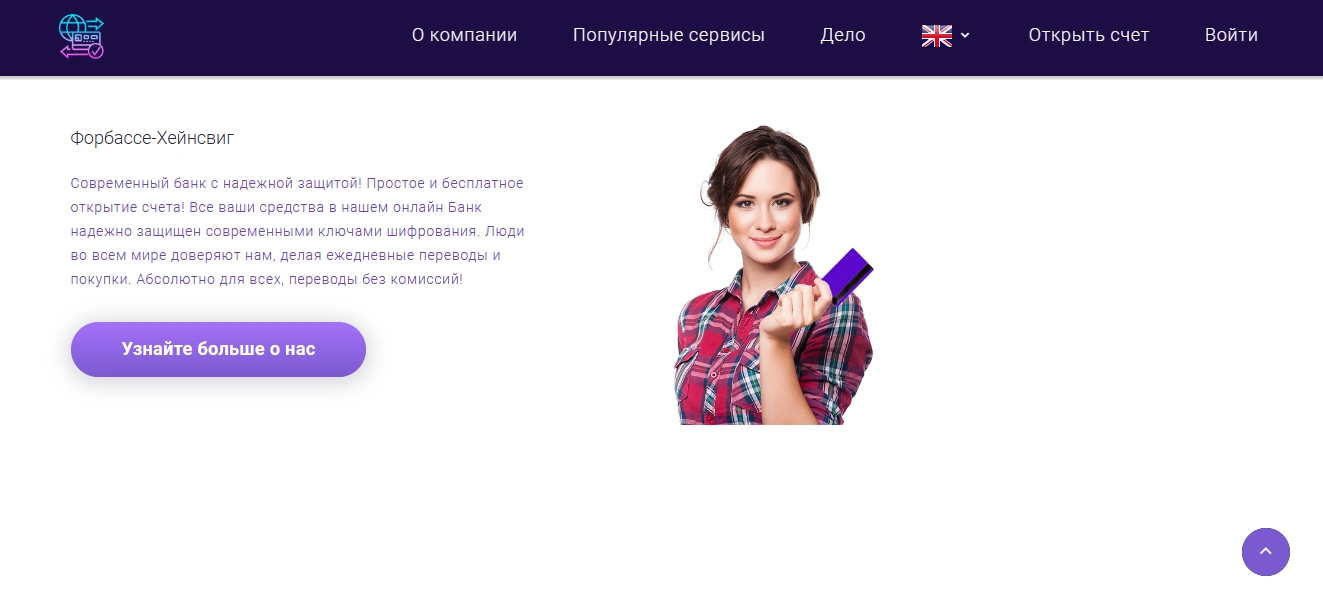Image resolution: width=1323 pixels, height=613 pixels.
Task: Click the UK flag language icon
Action: tap(936, 36)
